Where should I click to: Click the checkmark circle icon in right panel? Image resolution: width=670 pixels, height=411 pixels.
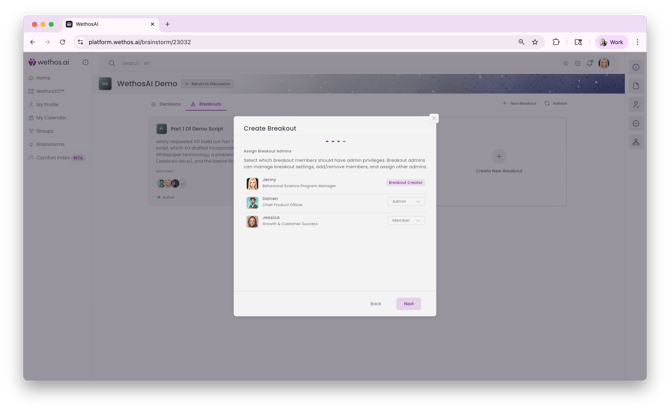(636, 124)
